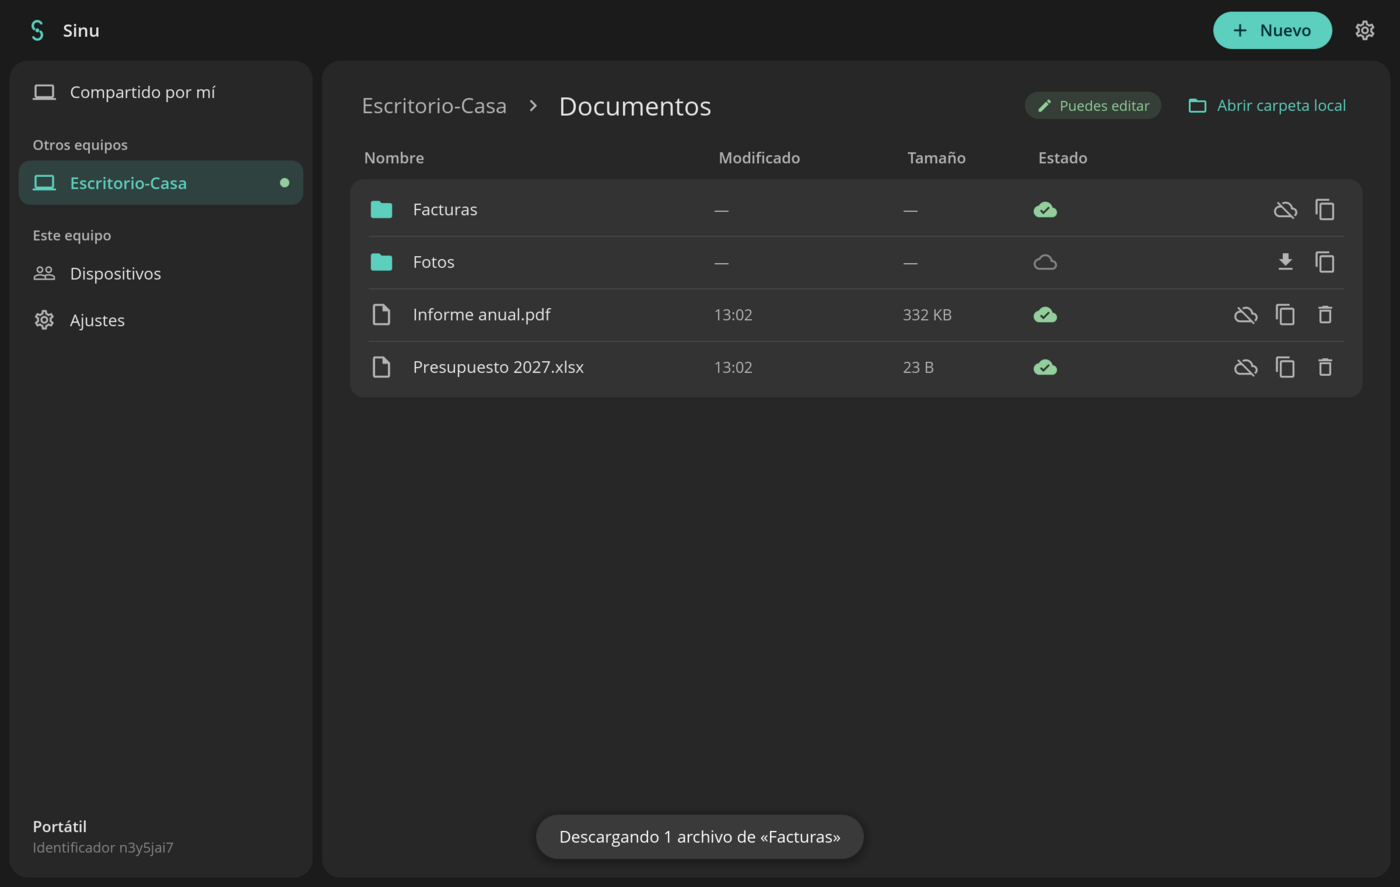Screen dimensions: 1400x887
Task: Click the Fotos folder icon
Action: pos(381,262)
